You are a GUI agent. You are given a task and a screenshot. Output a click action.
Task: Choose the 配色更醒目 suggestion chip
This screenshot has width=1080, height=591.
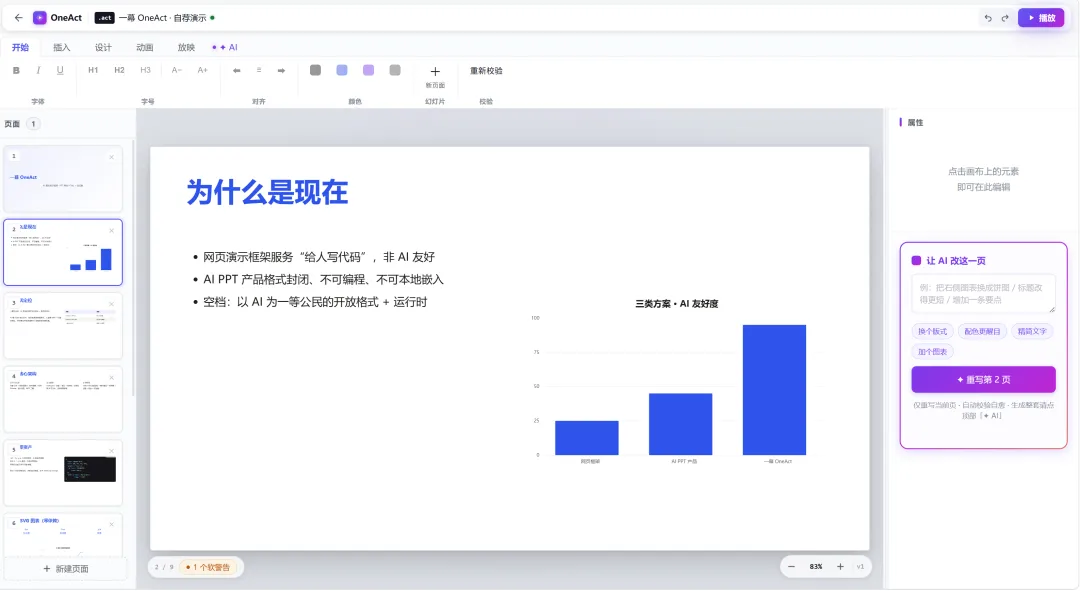[x=982, y=331]
